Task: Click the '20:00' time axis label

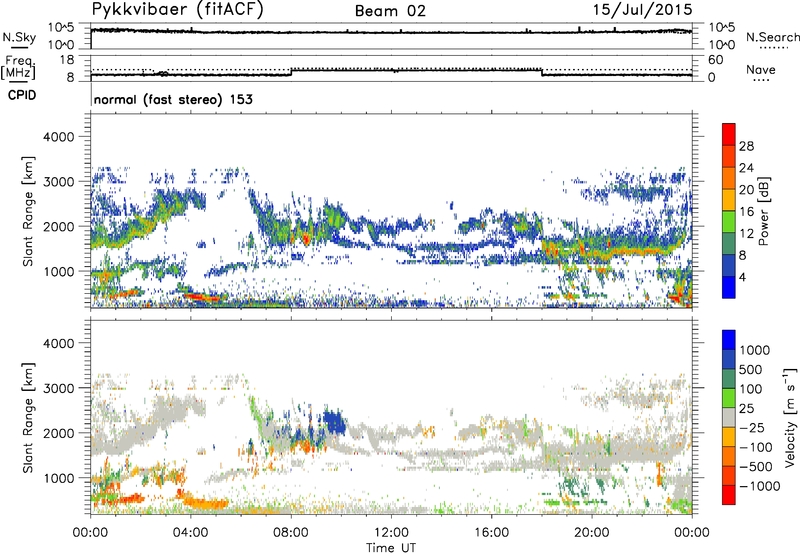Action: point(591,533)
